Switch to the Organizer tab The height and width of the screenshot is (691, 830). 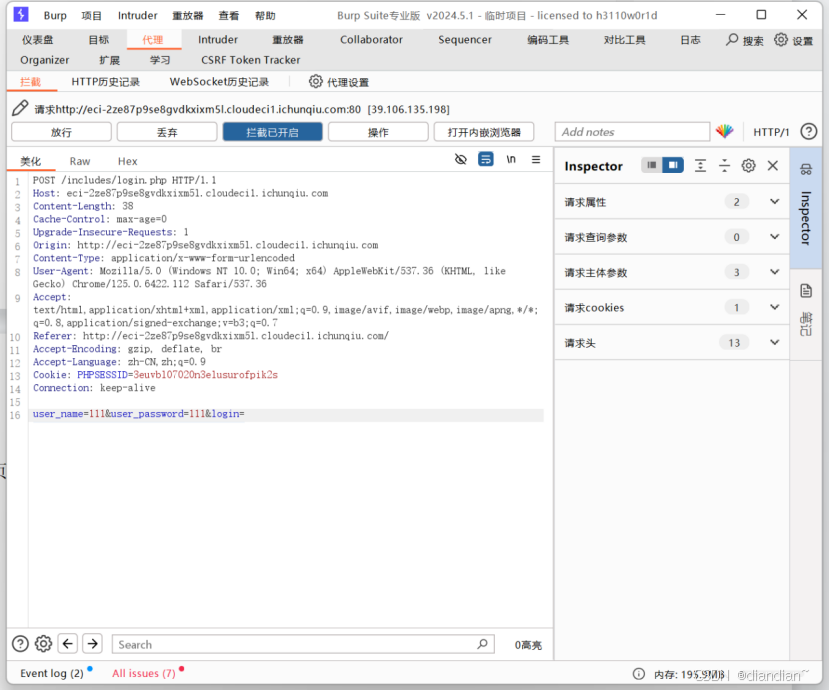(x=44, y=60)
